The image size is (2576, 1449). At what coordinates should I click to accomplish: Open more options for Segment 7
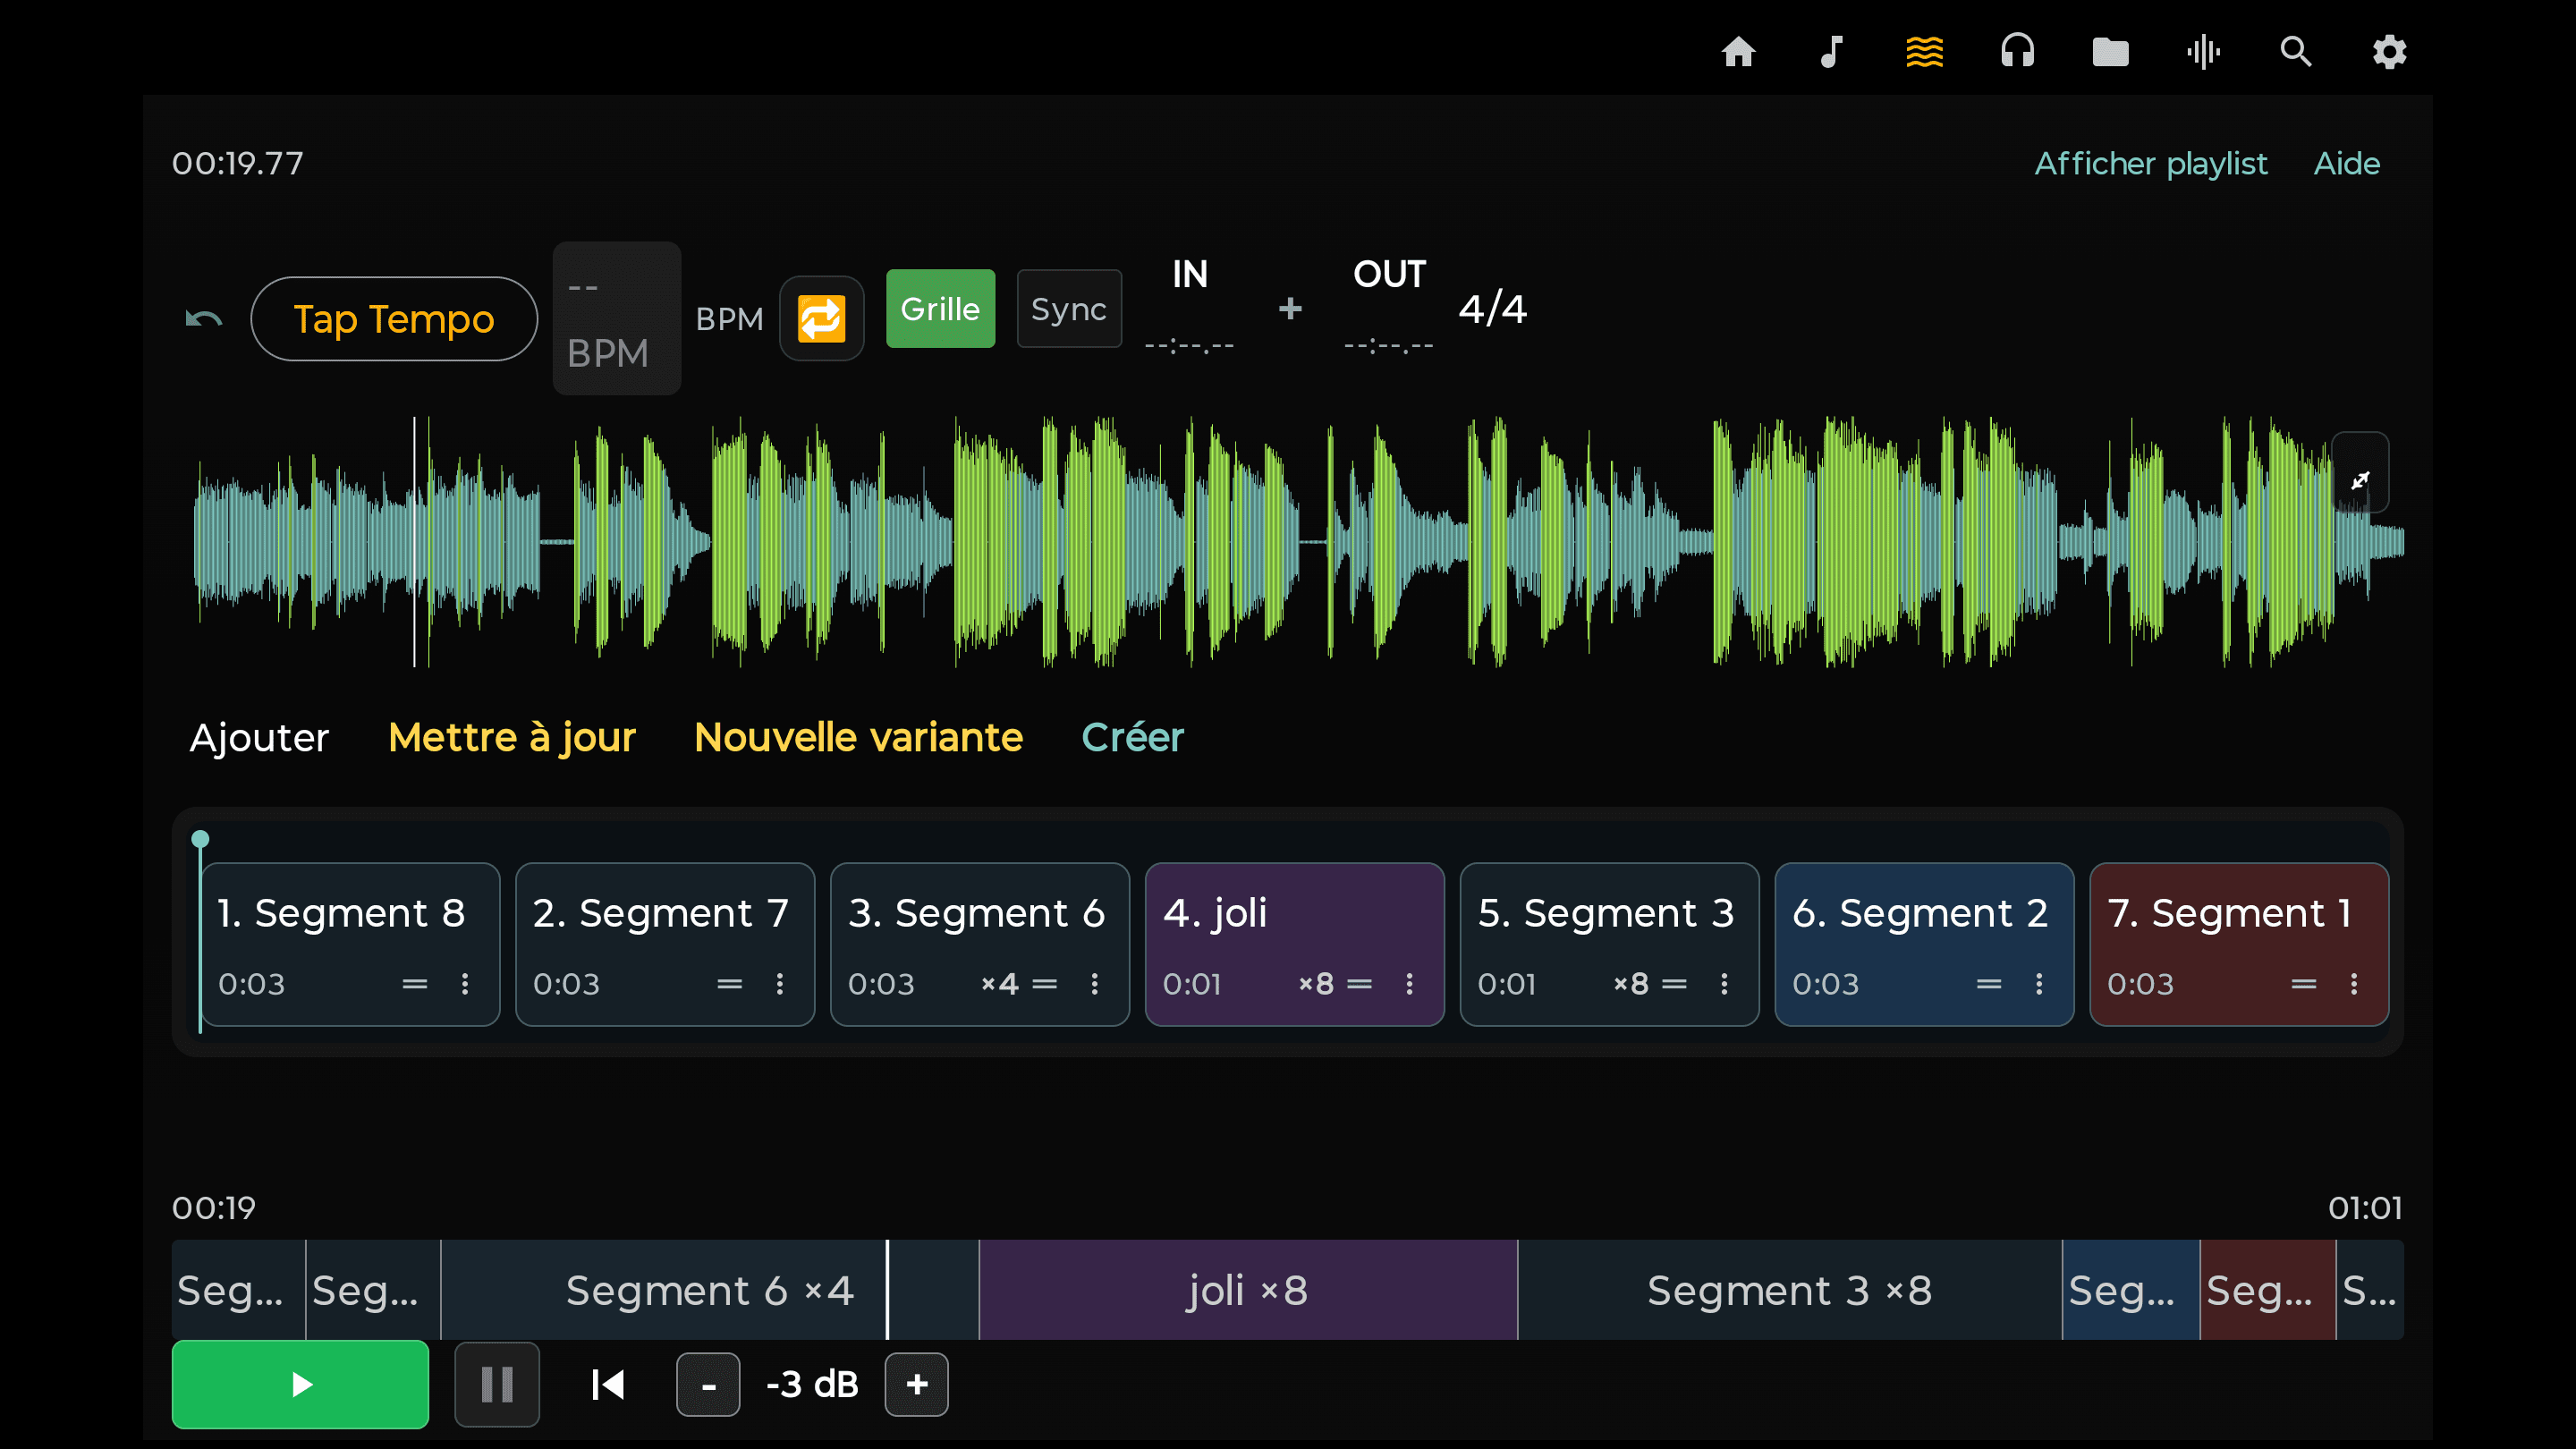[x=780, y=984]
